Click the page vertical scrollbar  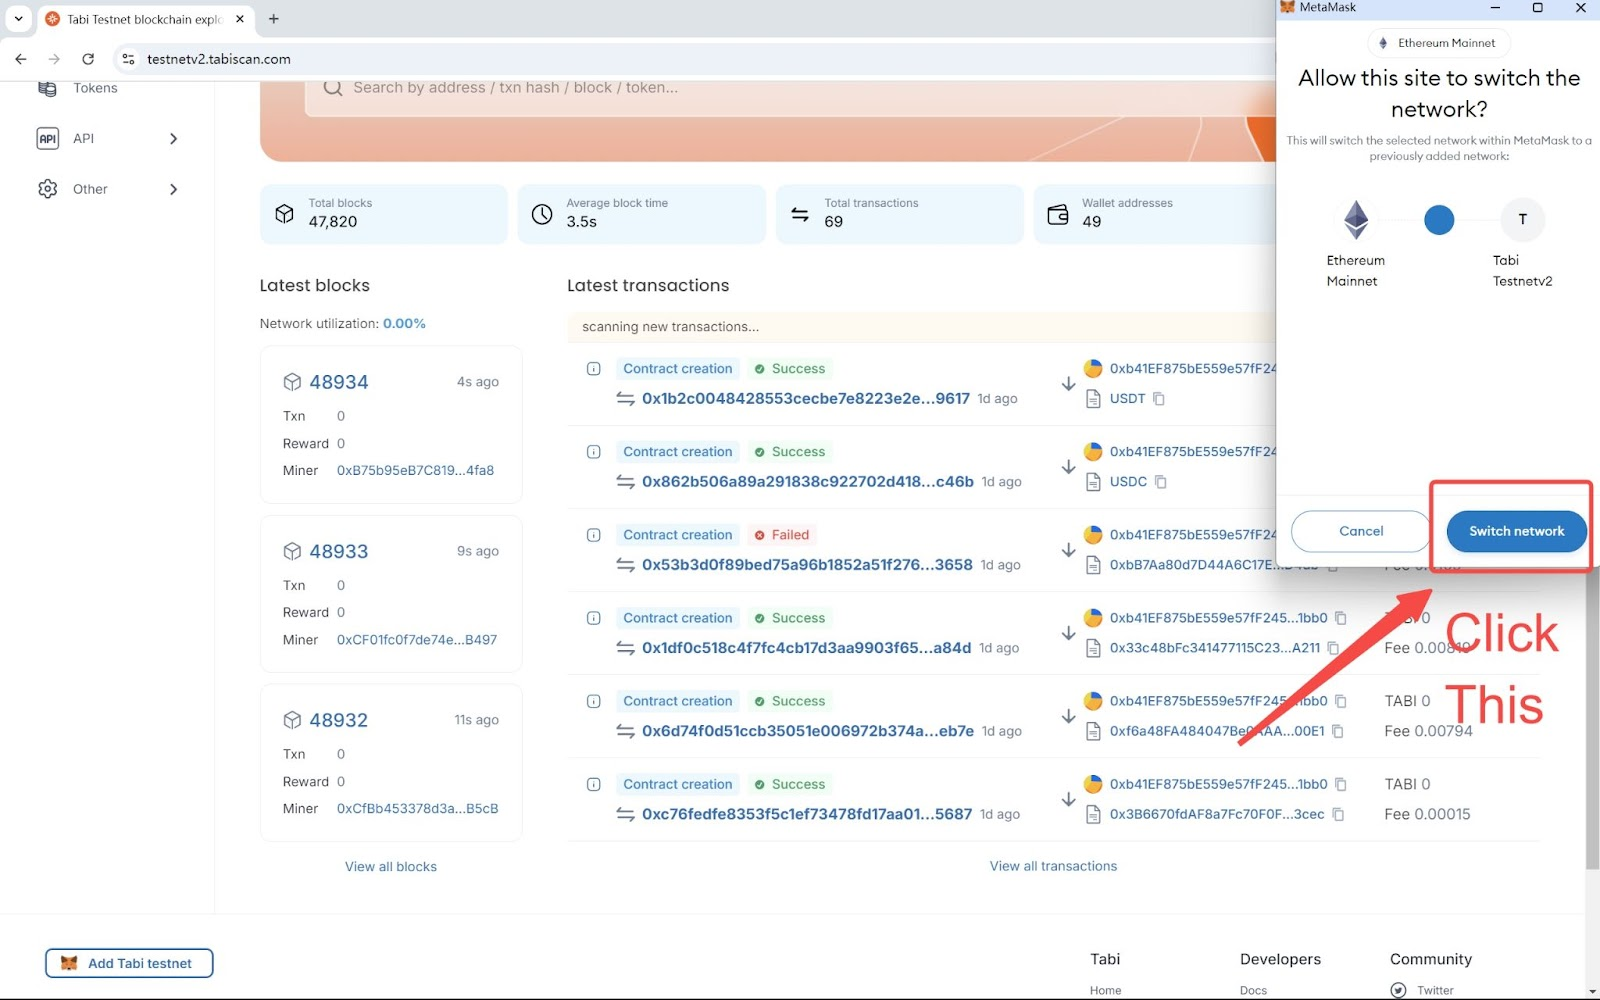tap(1592, 720)
